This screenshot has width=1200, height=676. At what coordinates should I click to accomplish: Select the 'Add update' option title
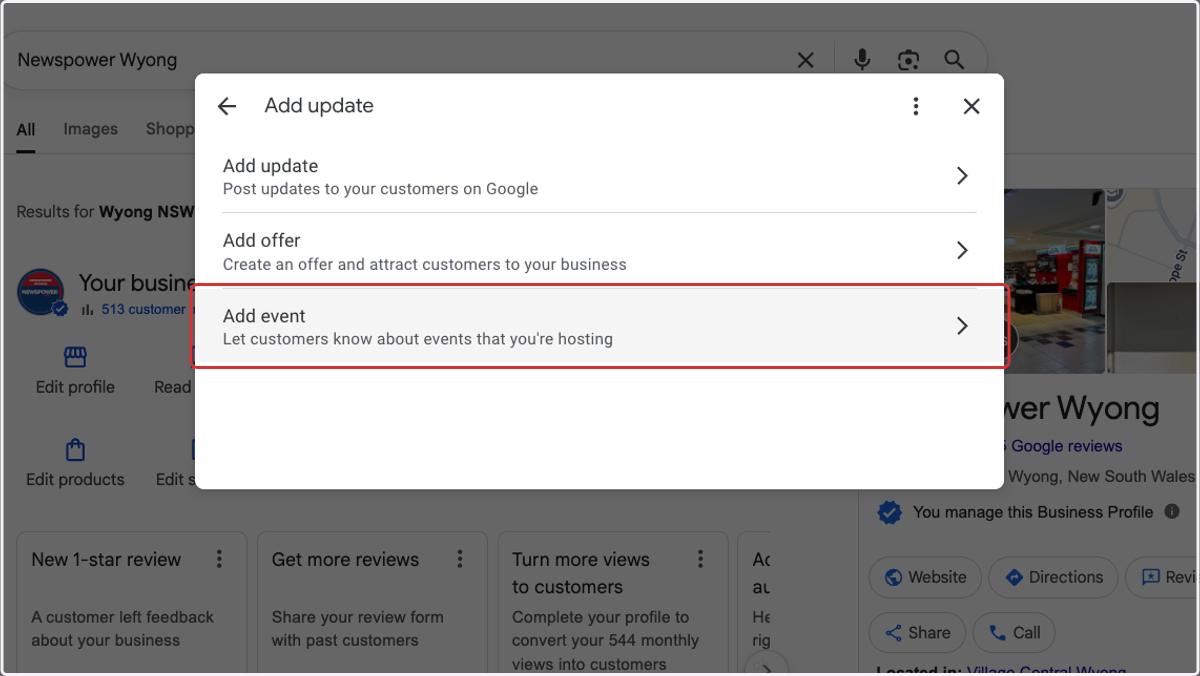click(x=270, y=166)
